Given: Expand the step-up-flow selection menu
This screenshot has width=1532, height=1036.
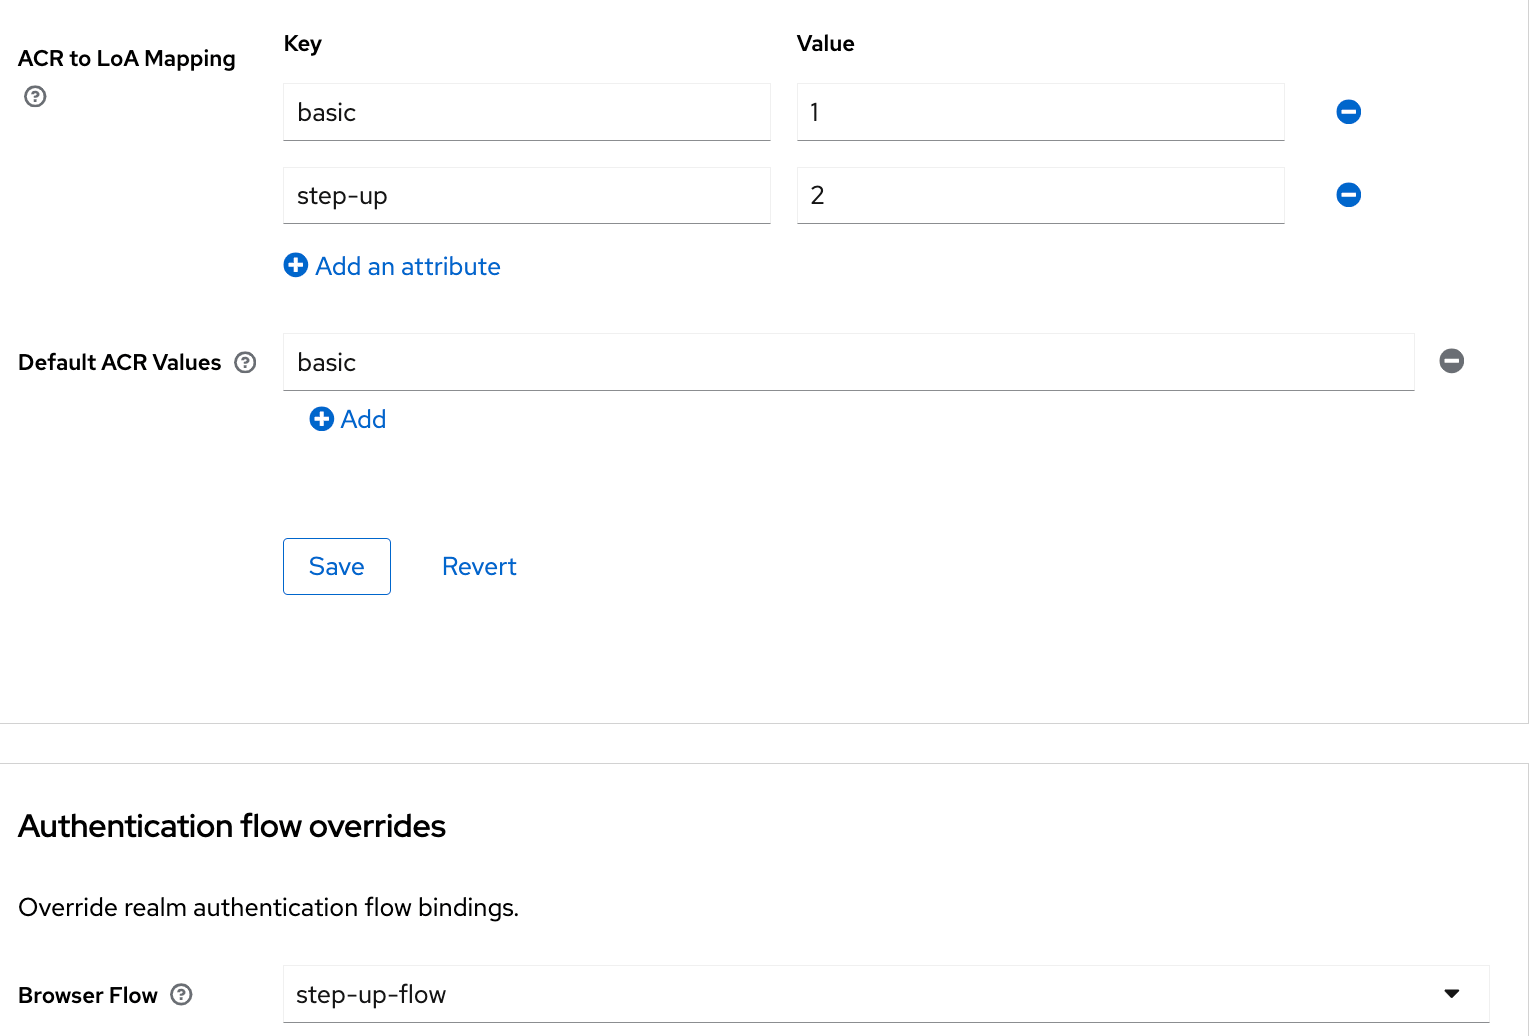Looking at the screenshot, I should [x=887, y=994].
